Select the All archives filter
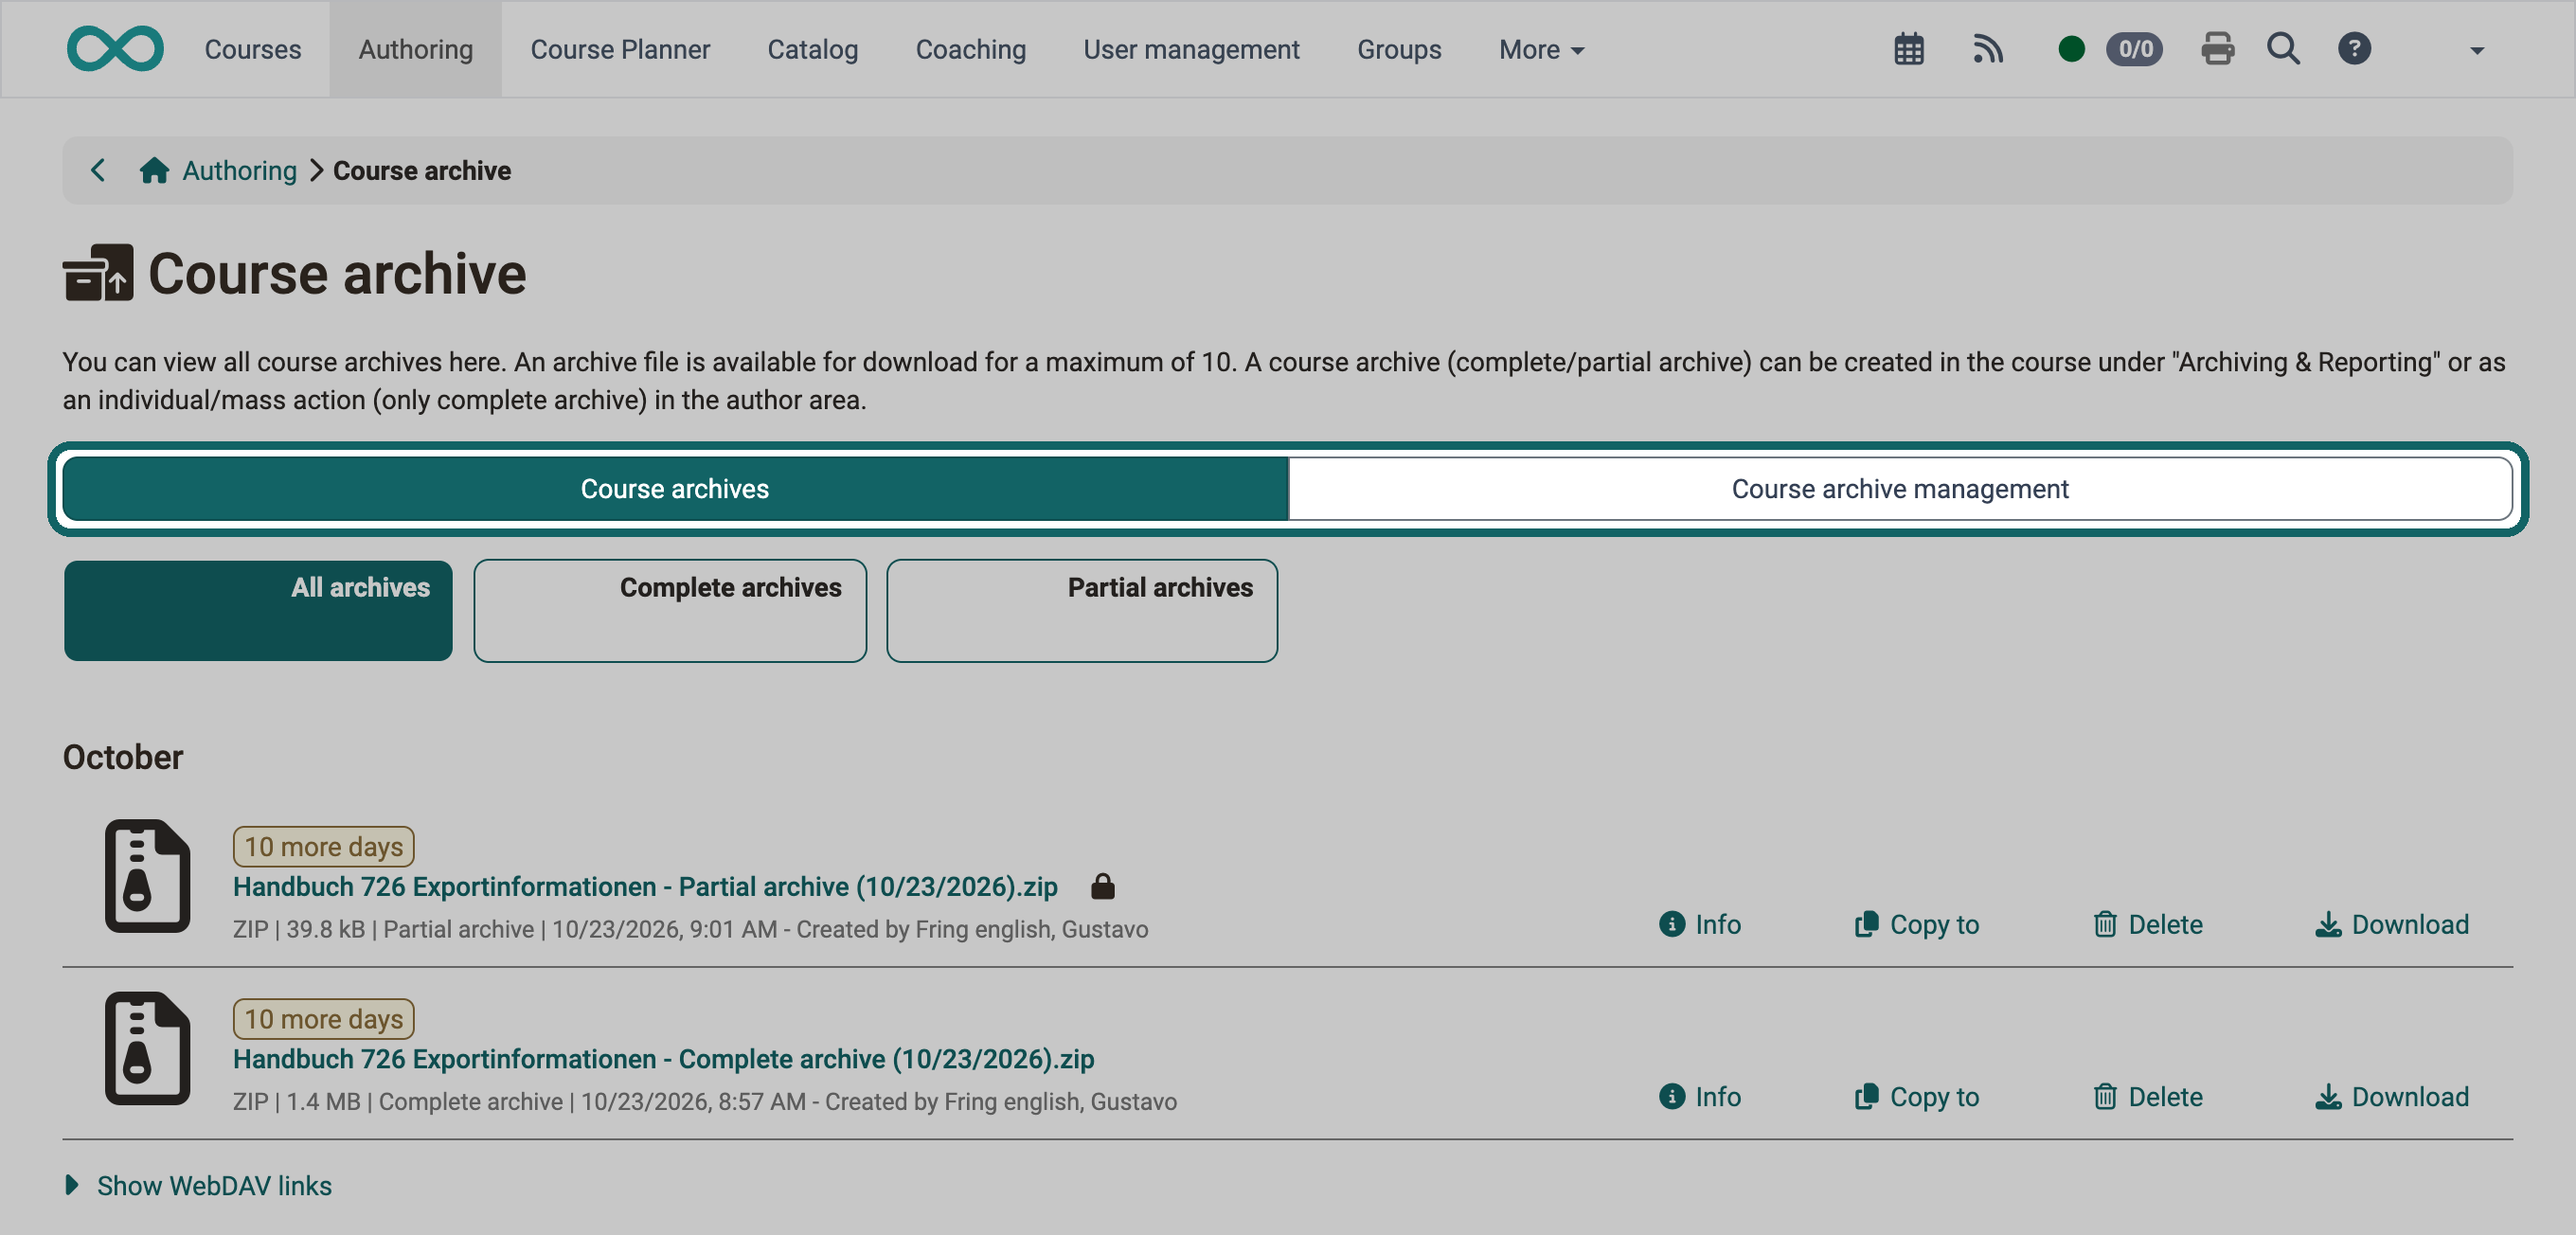This screenshot has height=1235, width=2576. (x=258, y=610)
